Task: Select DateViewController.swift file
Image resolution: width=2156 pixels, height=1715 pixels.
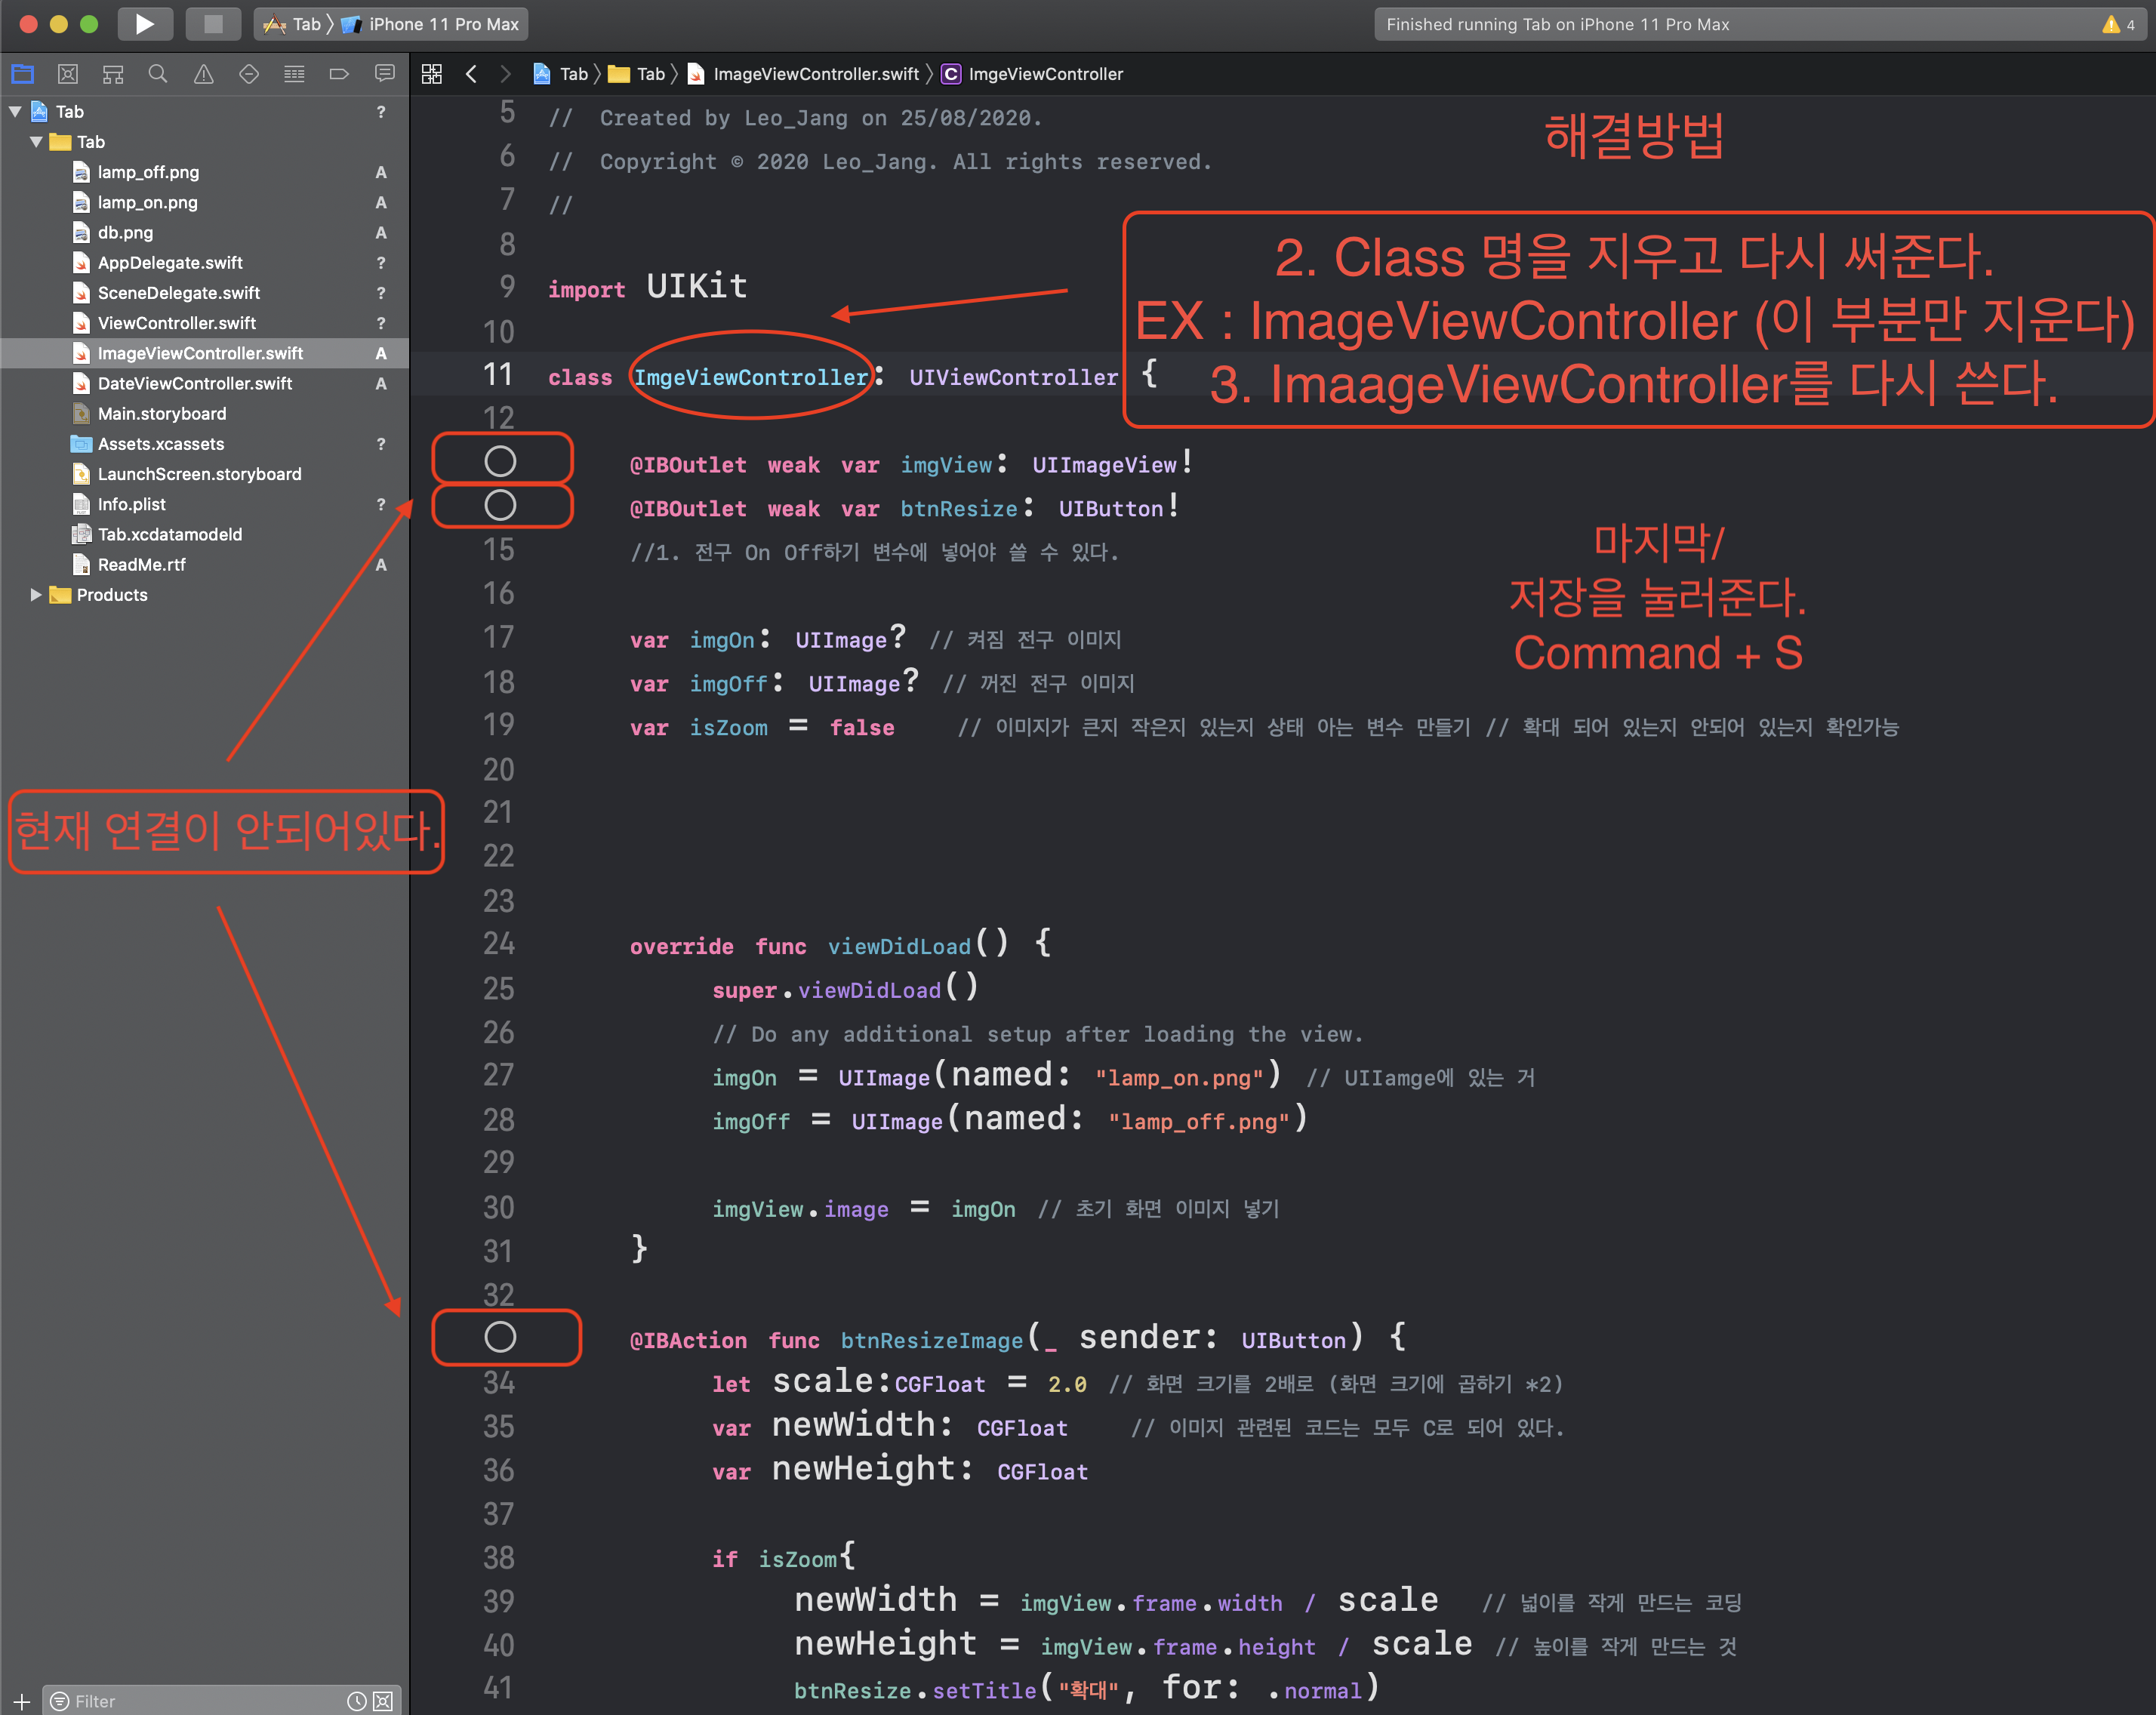Action: tap(194, 384)
